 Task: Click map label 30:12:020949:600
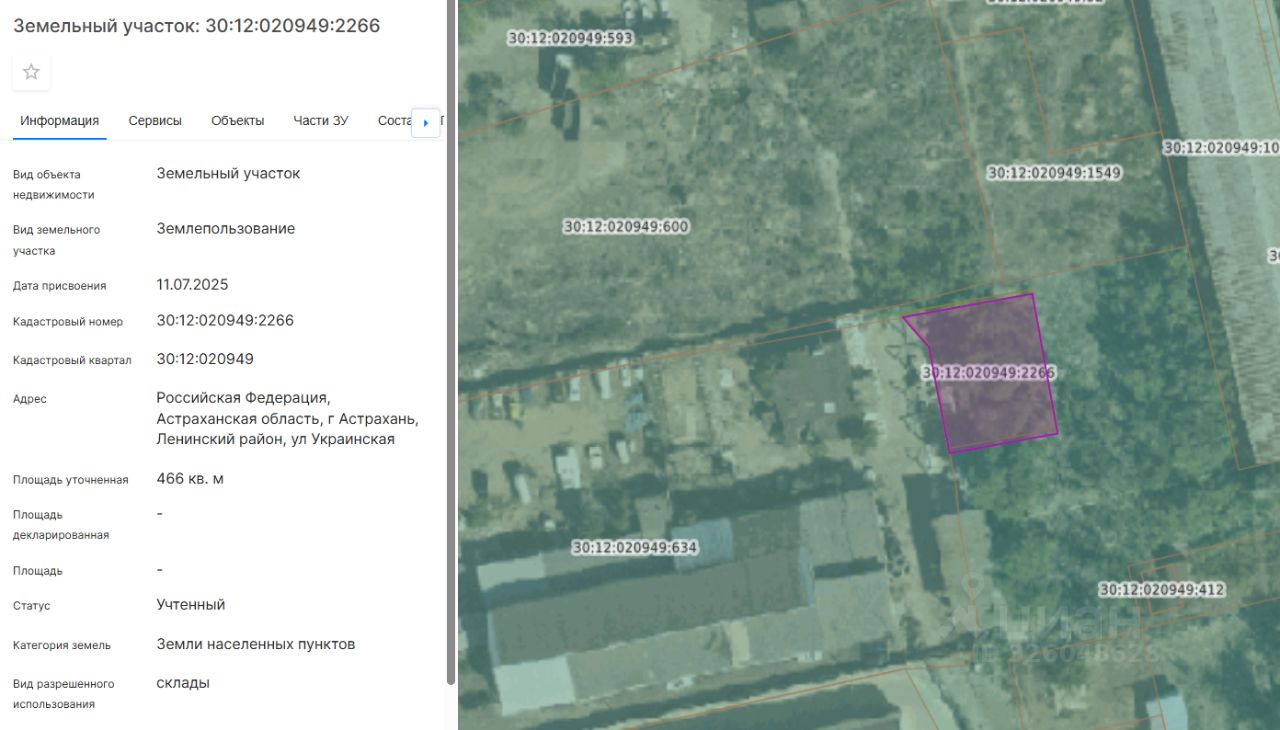(626, 227)
